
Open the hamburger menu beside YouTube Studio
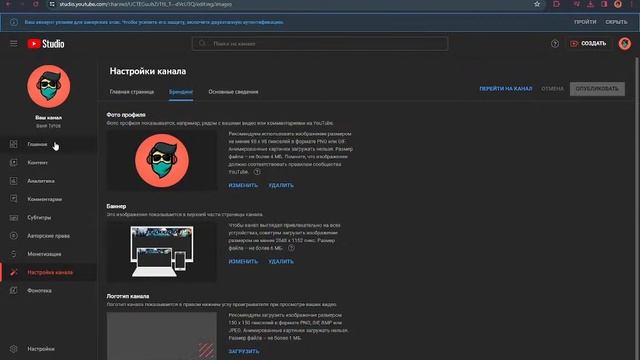(x=13, y=44)
